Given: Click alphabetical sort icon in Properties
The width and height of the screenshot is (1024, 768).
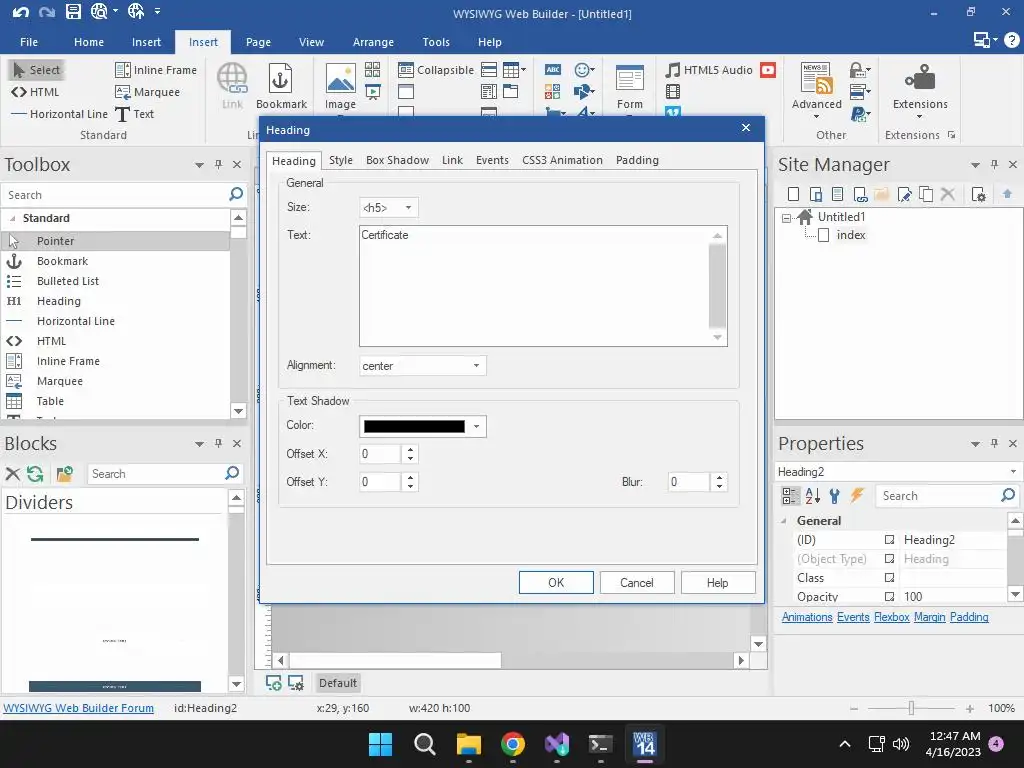Looking at the screenshot, I should pyautogui.click(x=812, y=496).
